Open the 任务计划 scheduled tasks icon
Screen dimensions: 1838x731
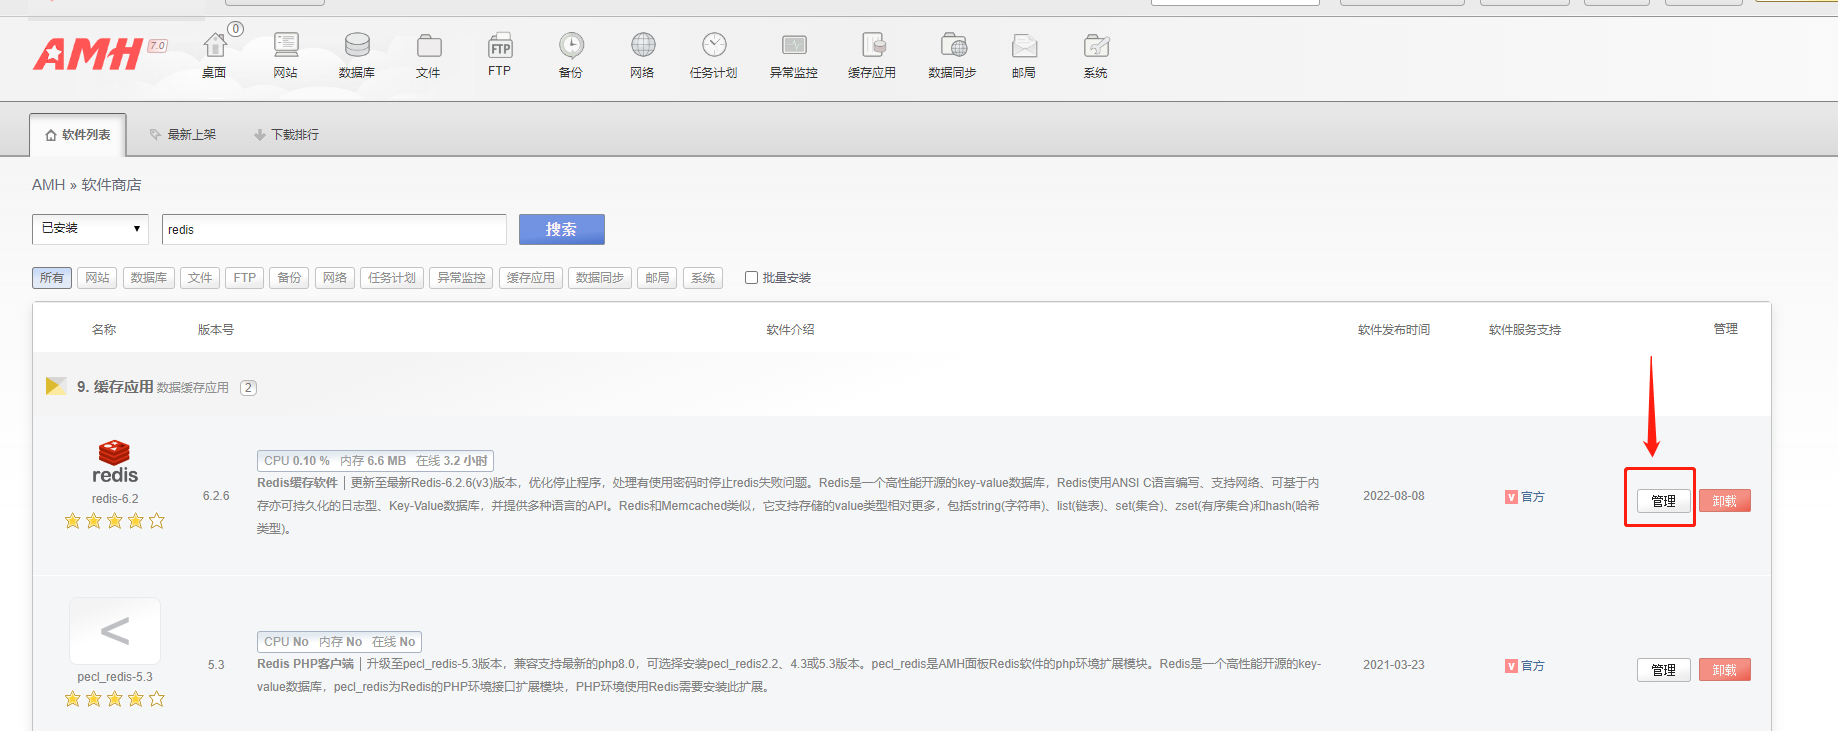(714, 46)
